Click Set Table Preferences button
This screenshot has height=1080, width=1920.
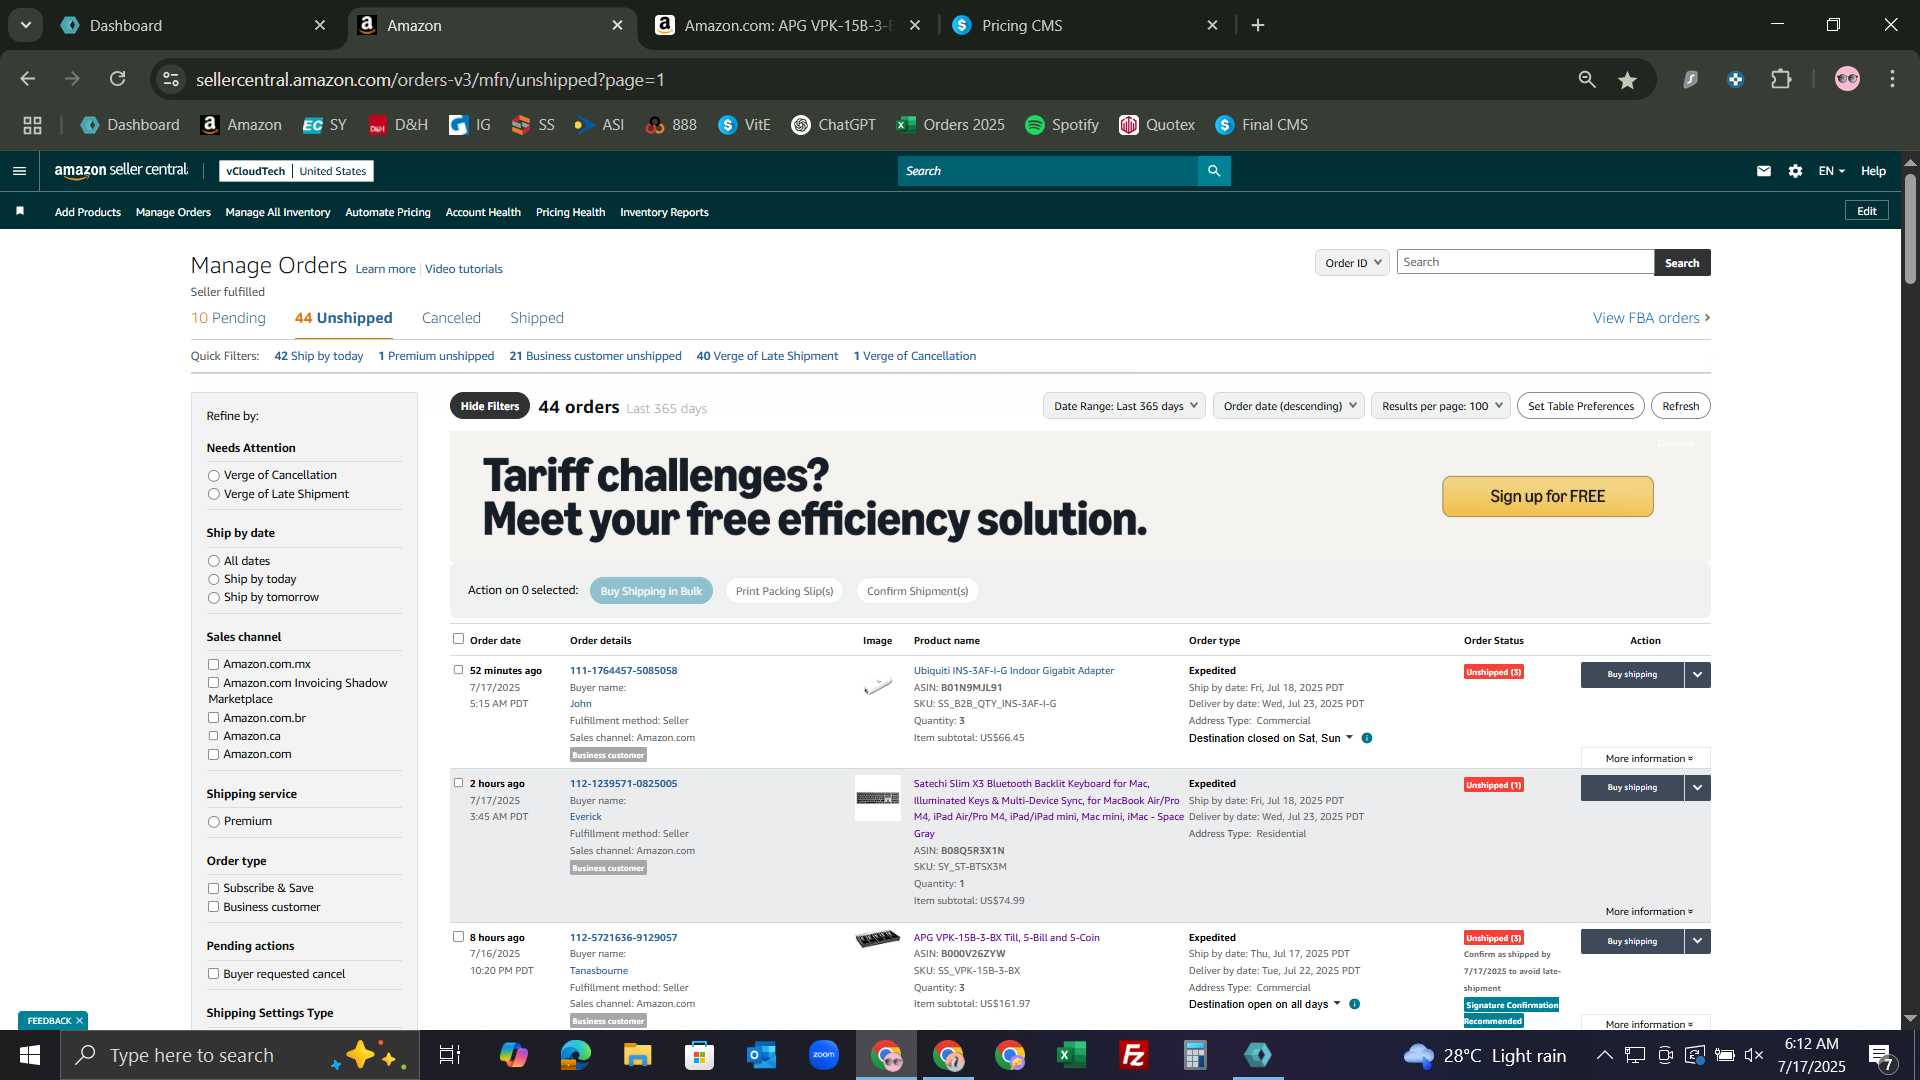point(1580,406)
